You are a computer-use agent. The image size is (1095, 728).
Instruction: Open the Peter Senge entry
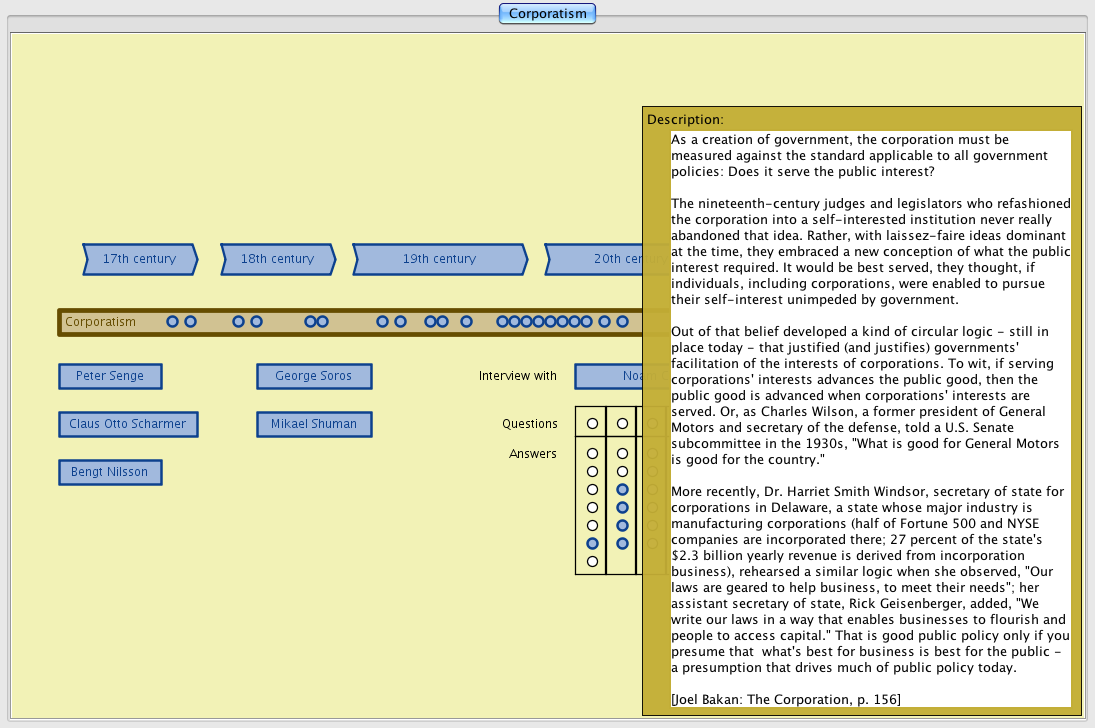110,376
